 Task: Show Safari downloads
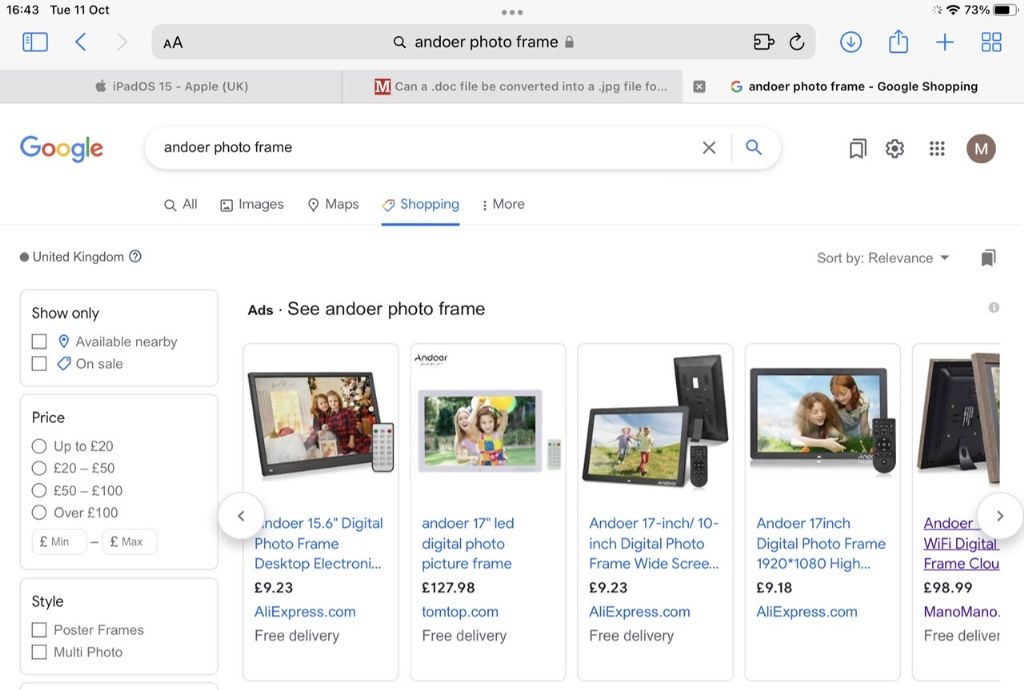click(x=850, y=42)
